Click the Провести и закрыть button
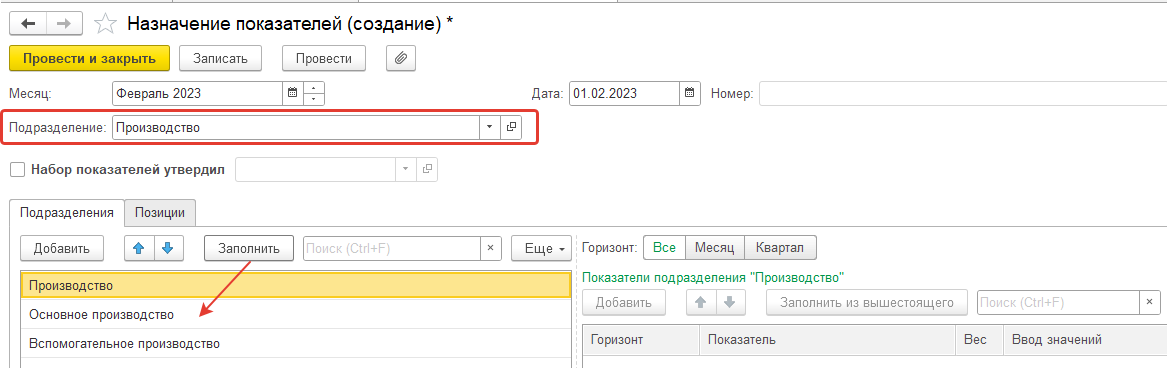This screenshot has width=1167, height=368. [89, 58]
